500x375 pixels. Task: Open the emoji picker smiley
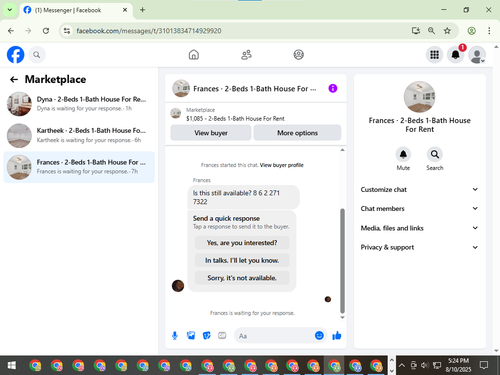pyautogui.click(x=319, y=335)
